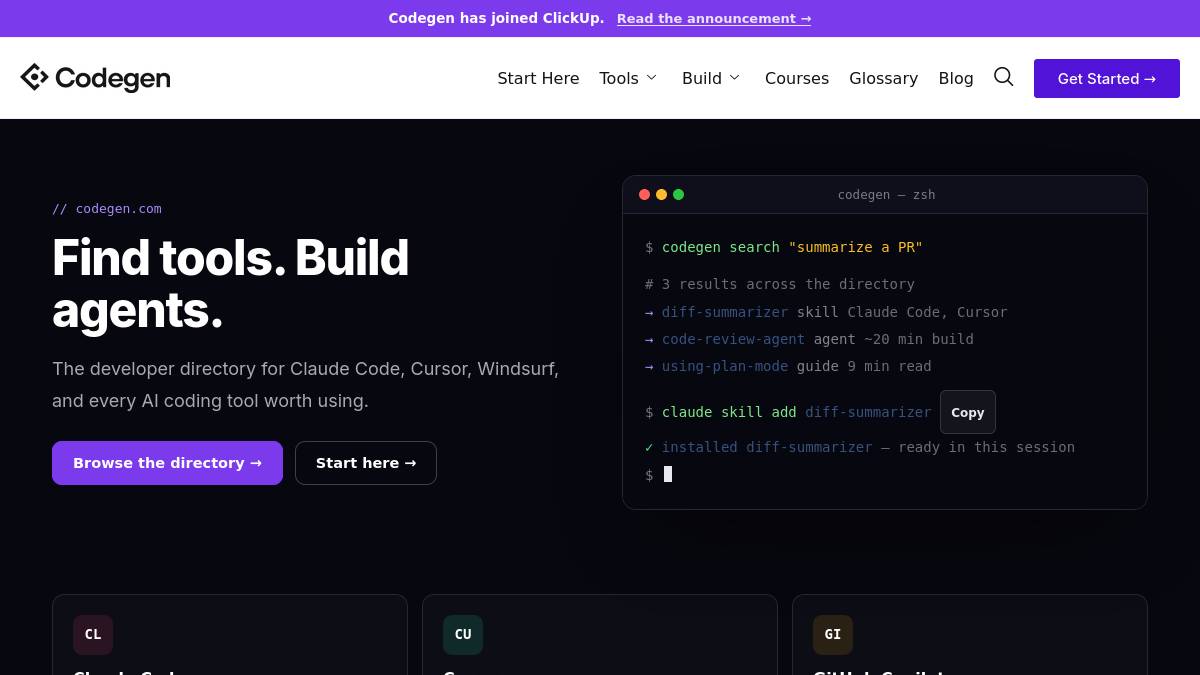The height and width of the screenshot is (675, 1200).
Task: Expand the Build dropdown chevron
Action: (x=735, y=78)
